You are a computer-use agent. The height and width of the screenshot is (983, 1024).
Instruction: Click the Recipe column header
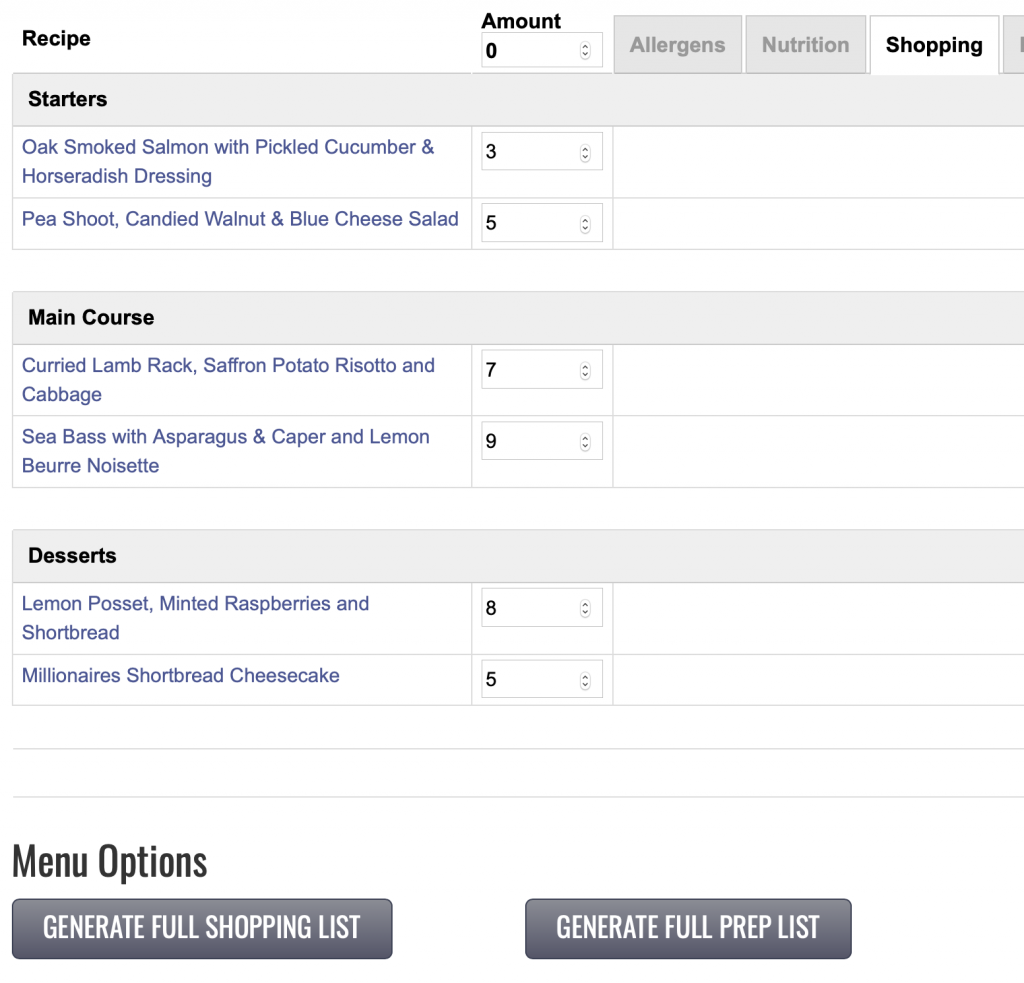pos(56,39)
